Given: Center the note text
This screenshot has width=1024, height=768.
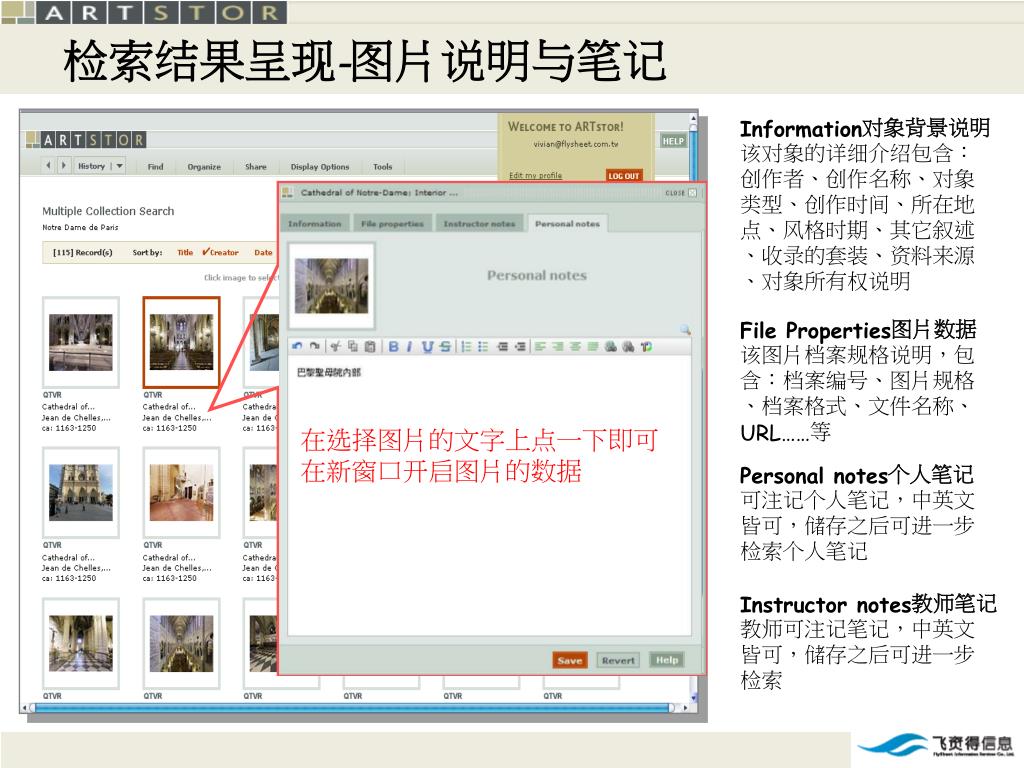Looking at the screenshot, I should tap(575, 346).
